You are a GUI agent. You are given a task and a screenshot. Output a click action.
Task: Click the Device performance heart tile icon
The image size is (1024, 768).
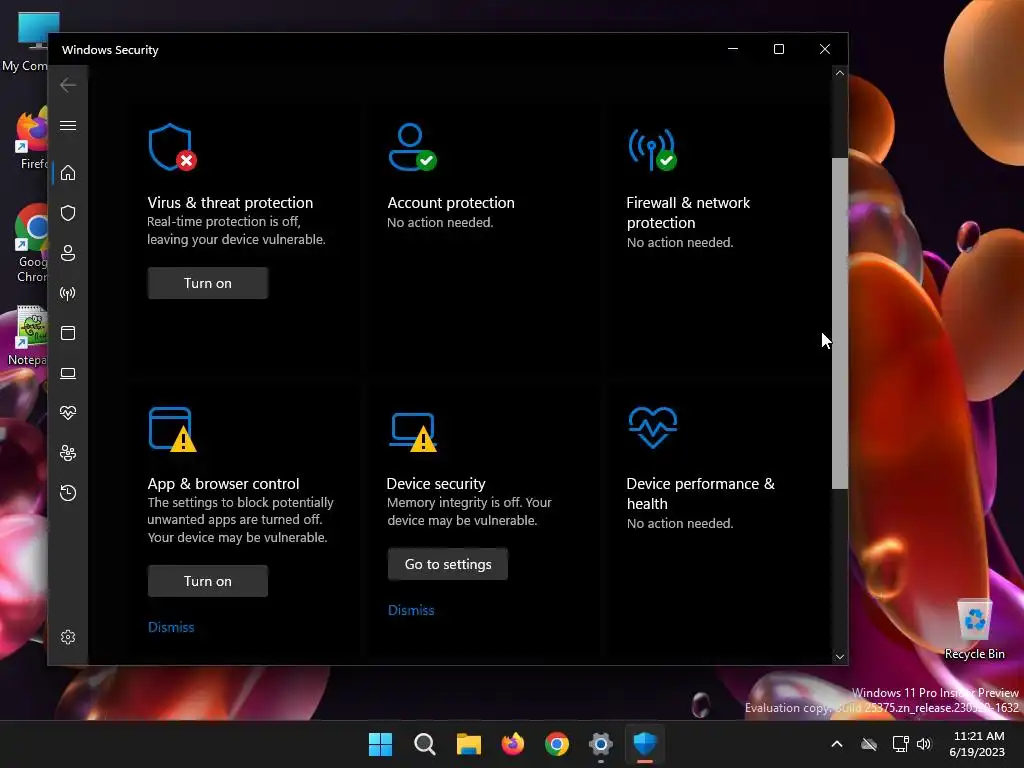[652, 427]
